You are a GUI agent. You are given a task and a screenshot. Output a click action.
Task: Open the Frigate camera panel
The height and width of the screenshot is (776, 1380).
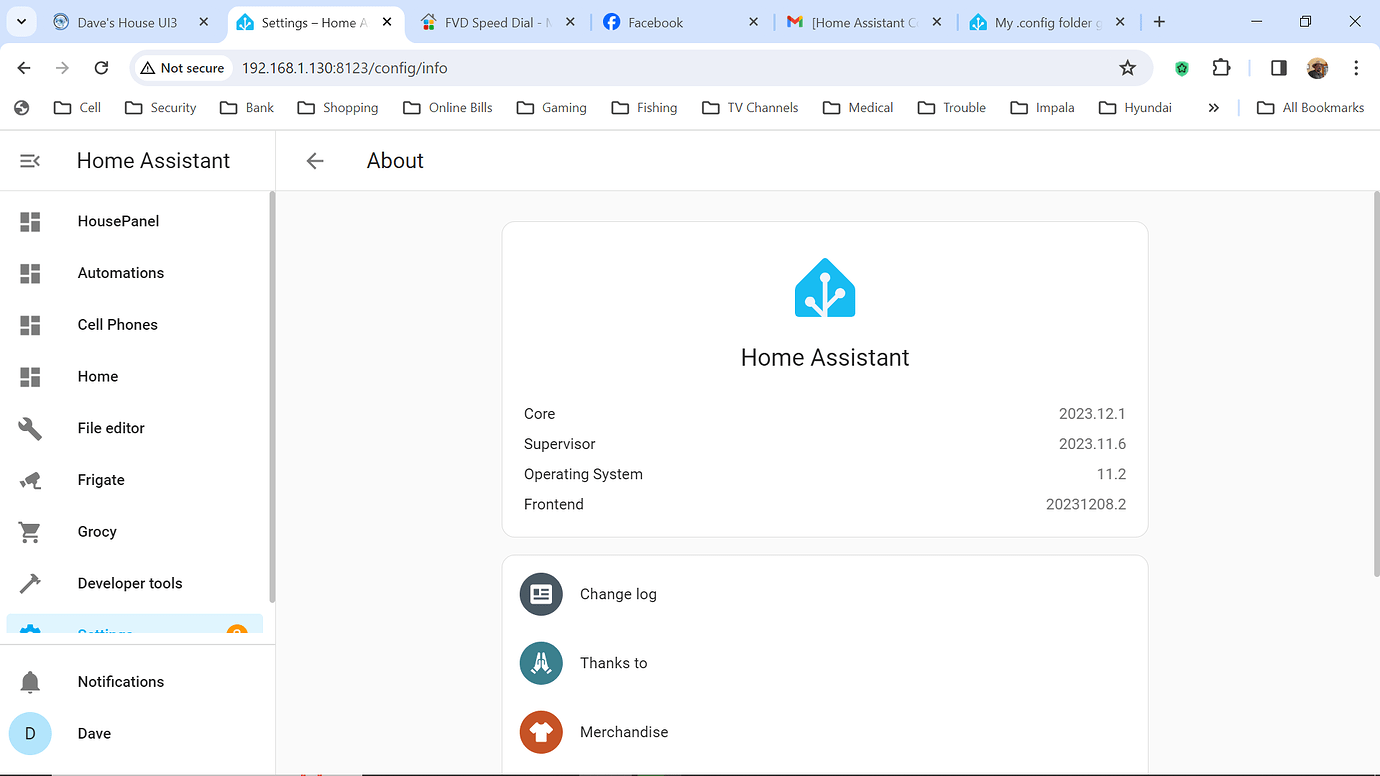point(100,480)
